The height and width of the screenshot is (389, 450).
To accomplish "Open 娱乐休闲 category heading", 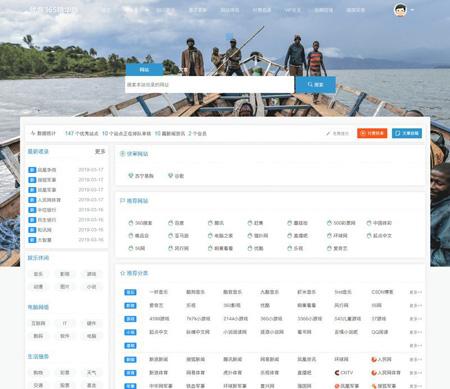I will click(x=38, y=258).
